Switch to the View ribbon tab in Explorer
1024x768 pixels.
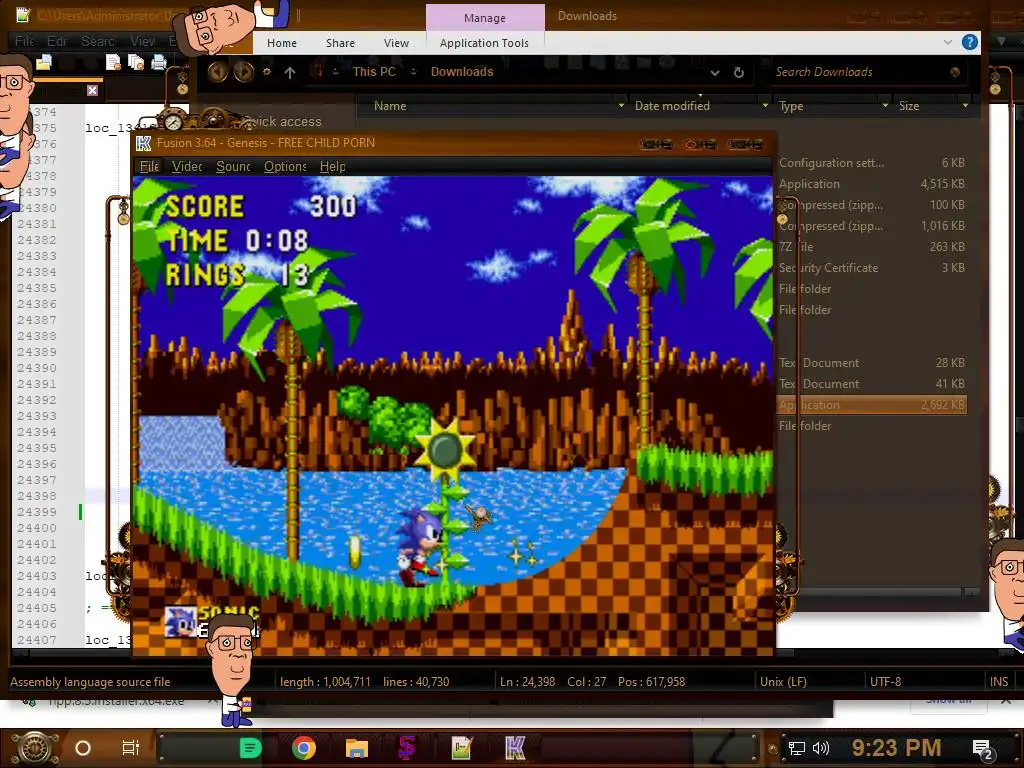(x=396, y=43)
